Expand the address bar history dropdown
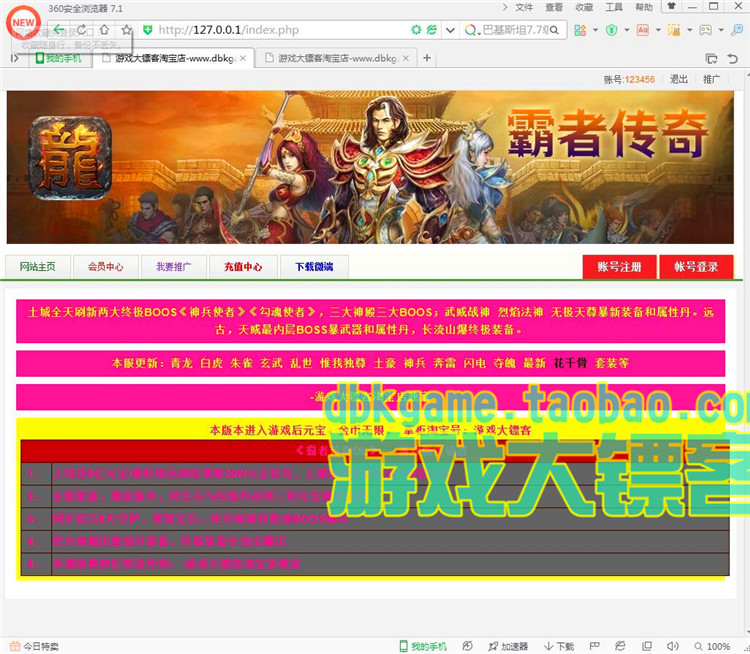750x654 pixels. pos(450,30)
